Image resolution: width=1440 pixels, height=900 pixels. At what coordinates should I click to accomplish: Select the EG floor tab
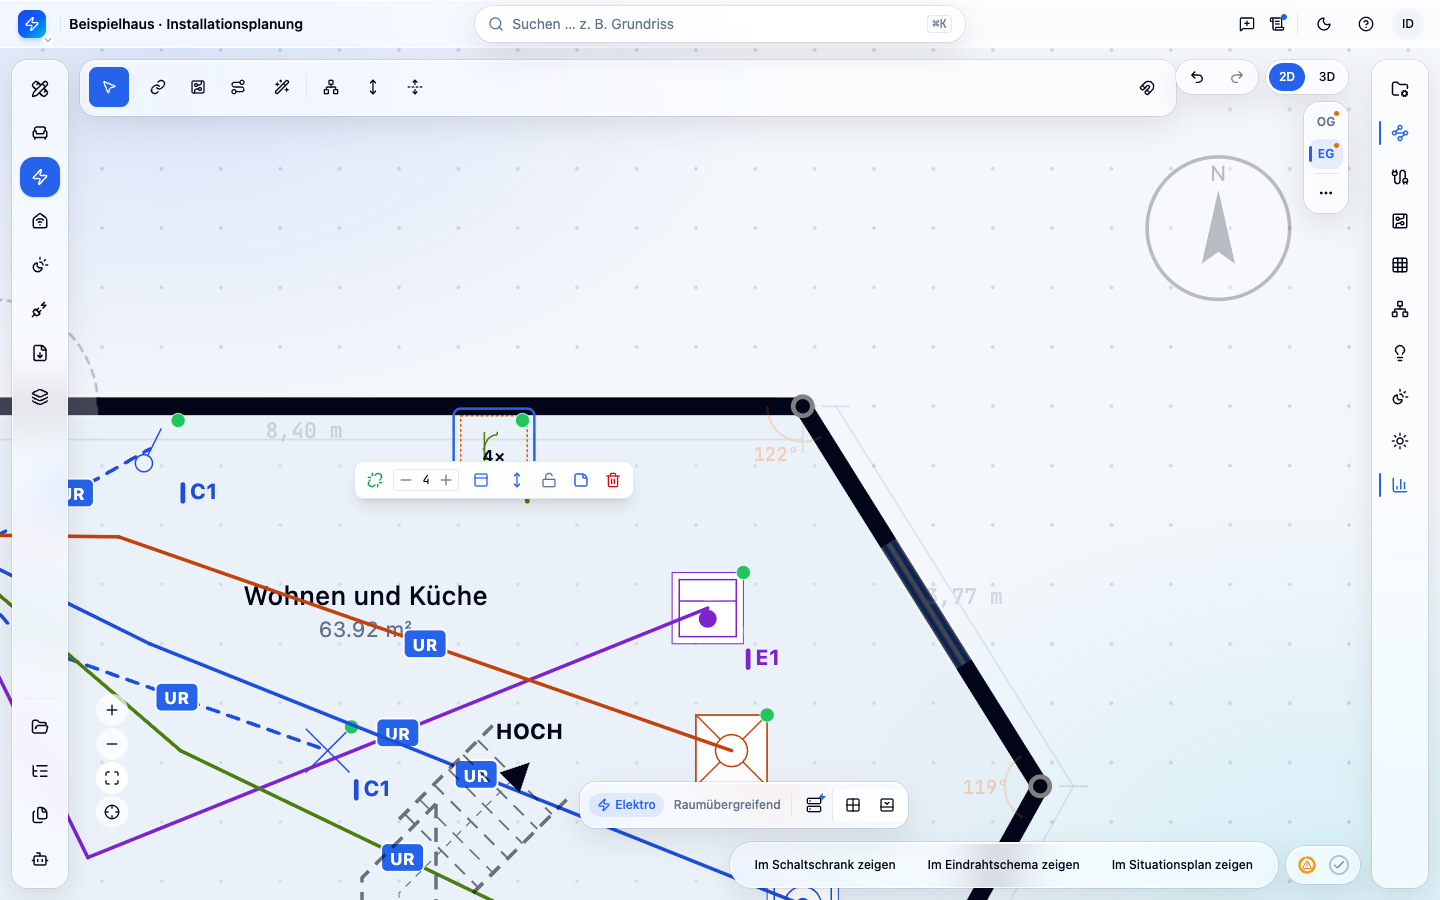1326,154
